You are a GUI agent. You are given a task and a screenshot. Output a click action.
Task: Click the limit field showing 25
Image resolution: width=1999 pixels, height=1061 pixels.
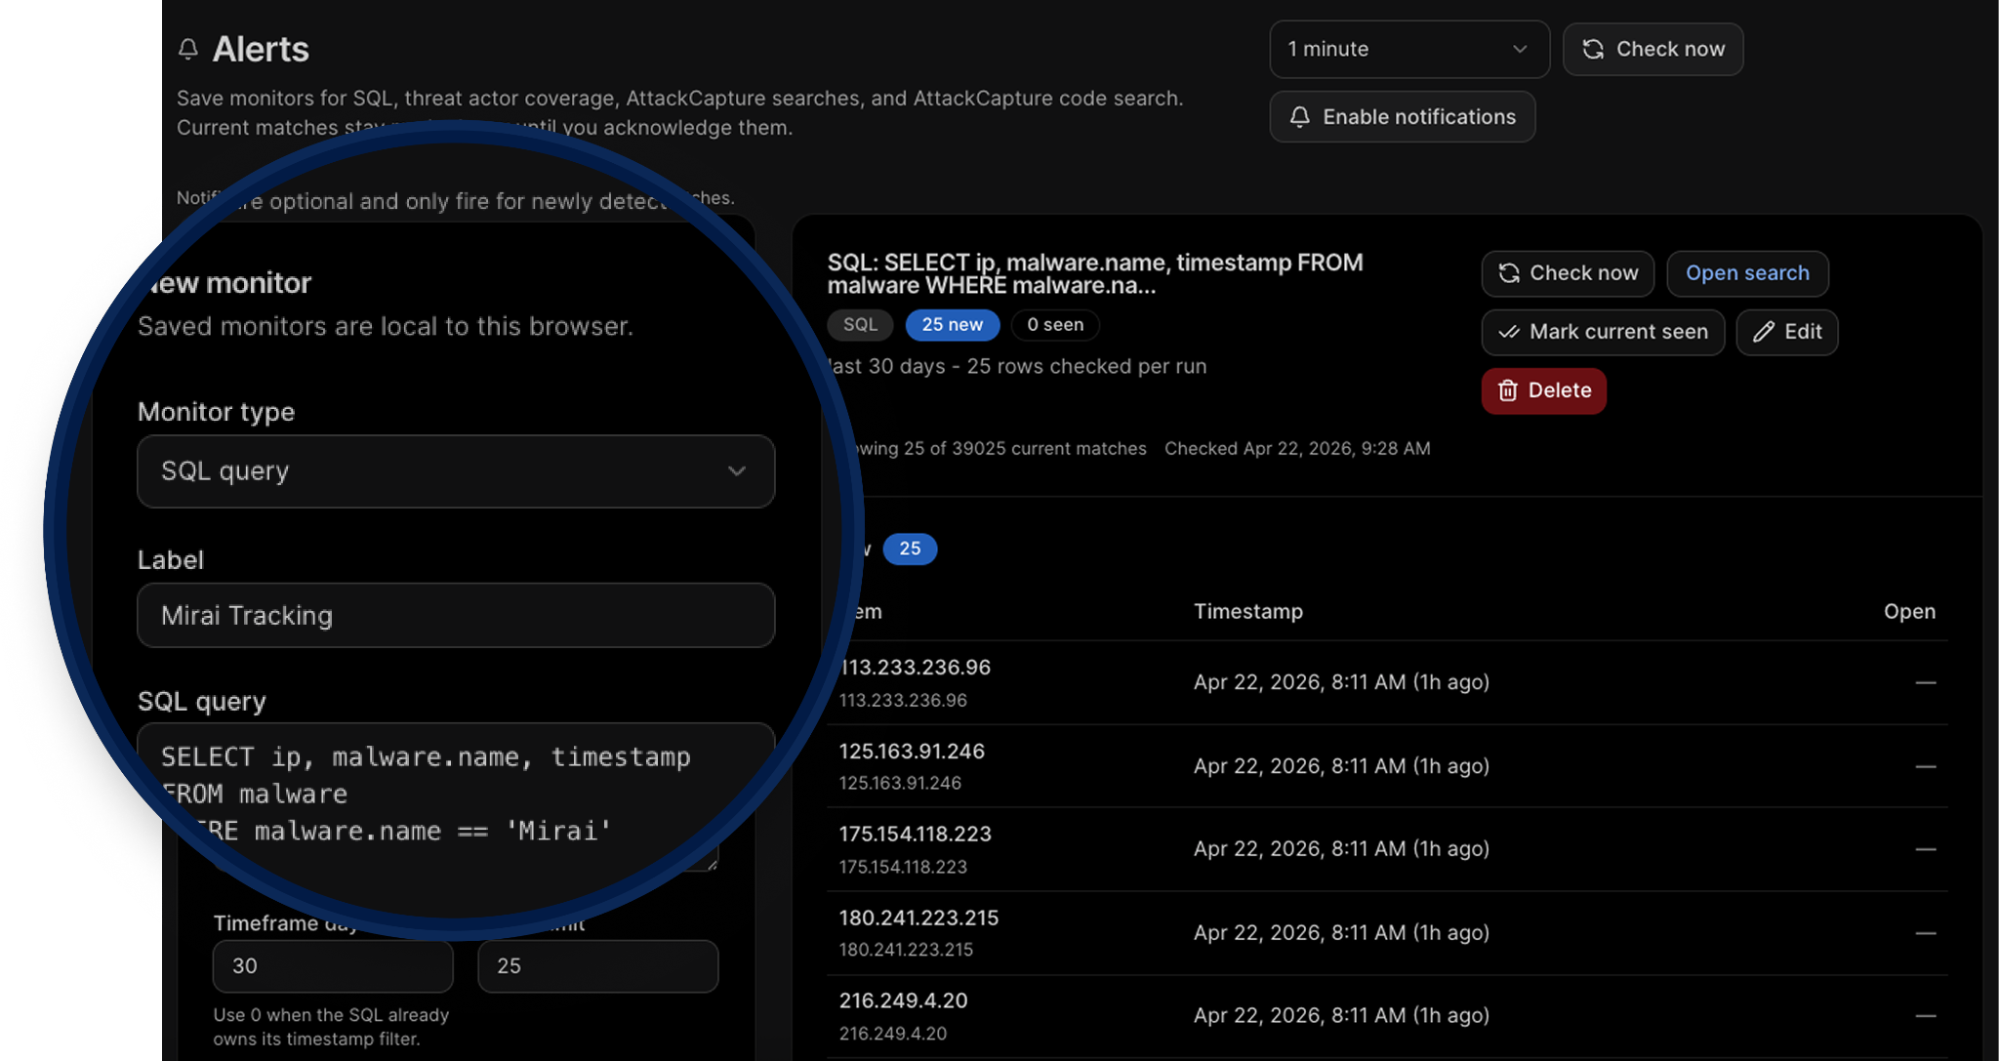tap(598, 966)
